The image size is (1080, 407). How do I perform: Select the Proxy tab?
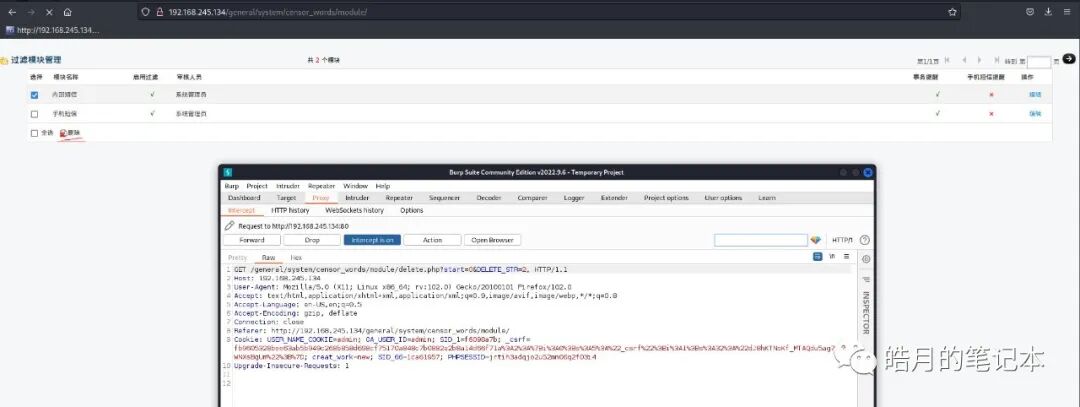320,198
